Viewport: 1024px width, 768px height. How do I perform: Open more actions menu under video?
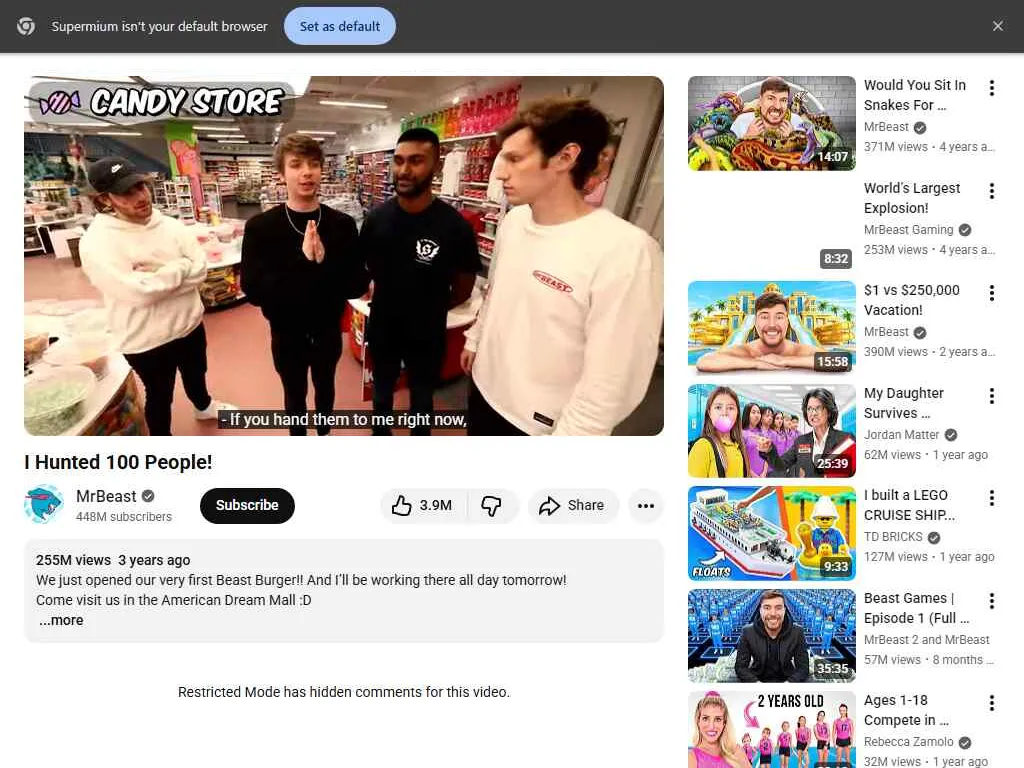point(646,505)
